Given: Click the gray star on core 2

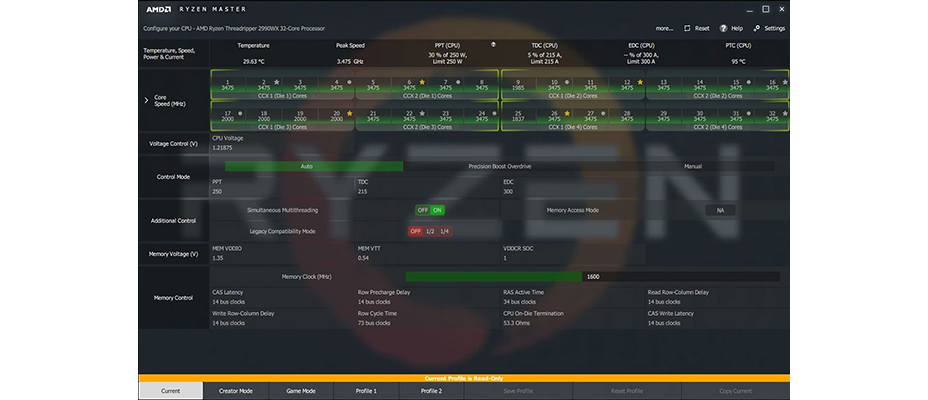Looking at the screenshot, I should point(276,82).
